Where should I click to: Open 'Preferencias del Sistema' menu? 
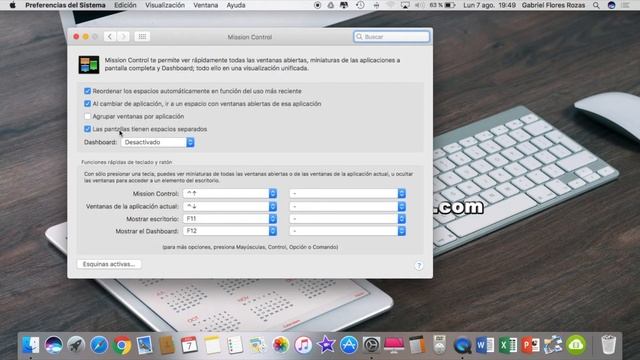click(x=65, y=5)
